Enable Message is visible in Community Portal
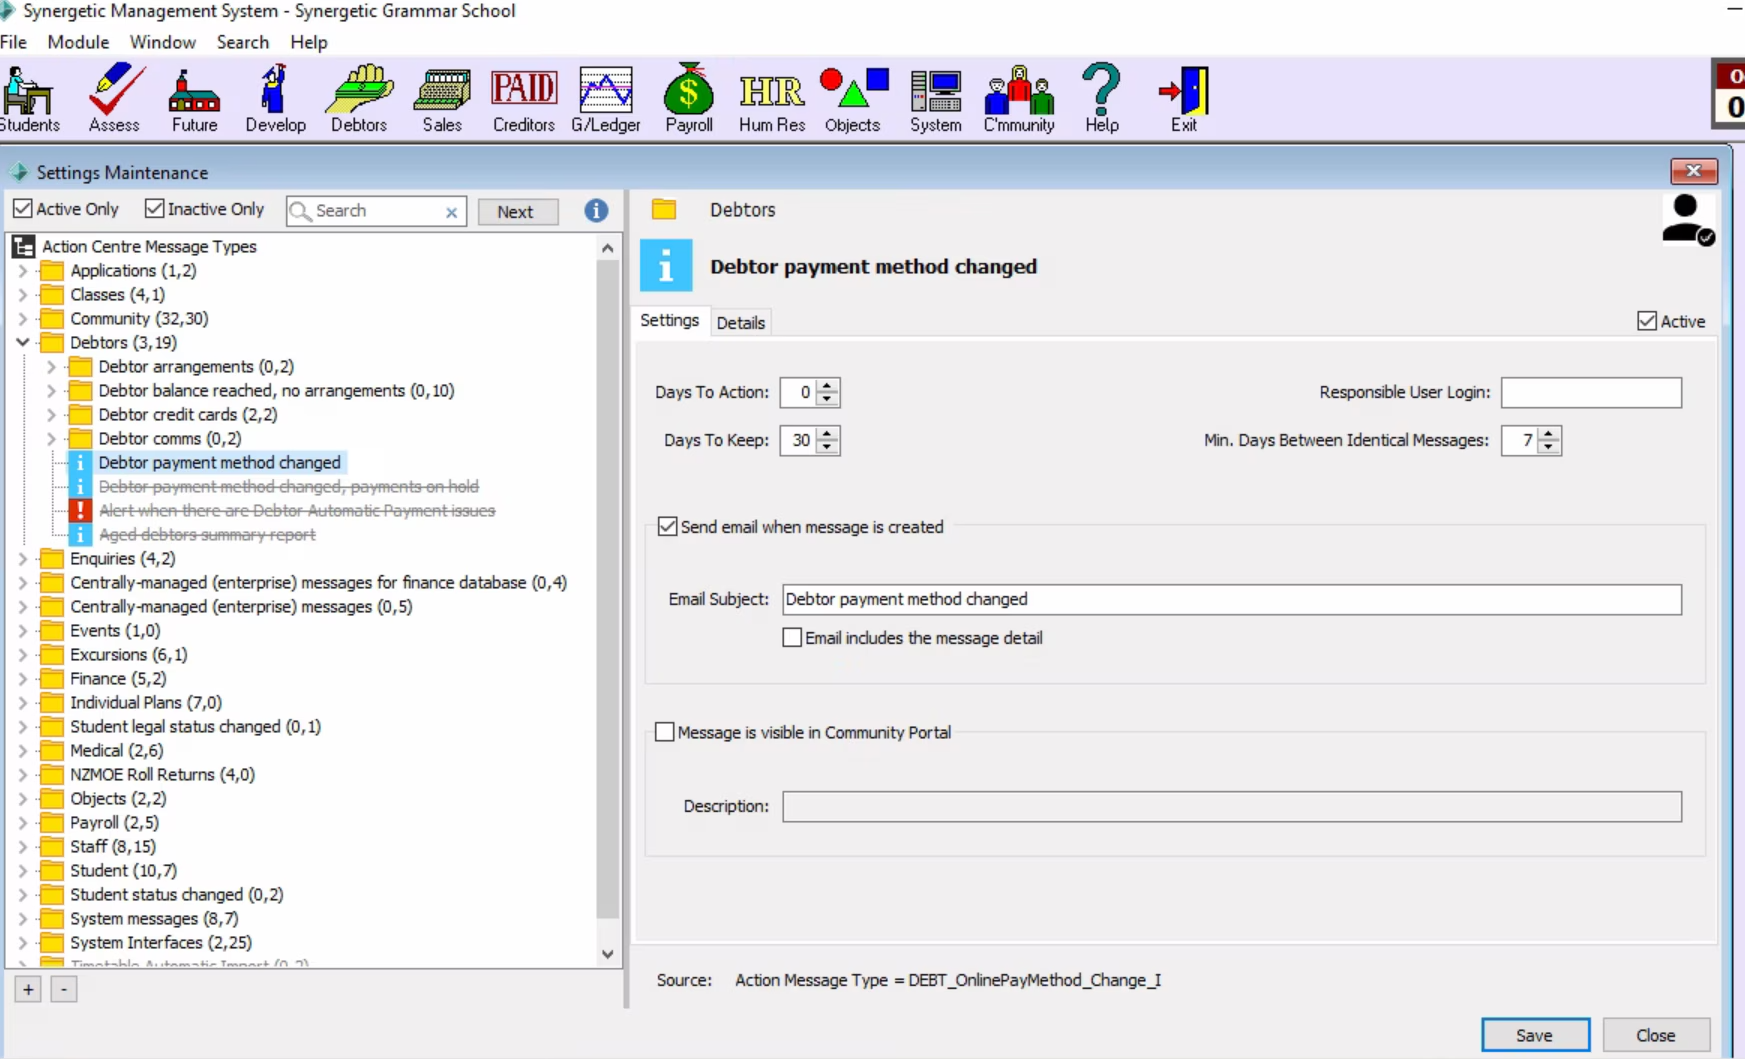This screenshot has height=1059, width=1745. 664,732
